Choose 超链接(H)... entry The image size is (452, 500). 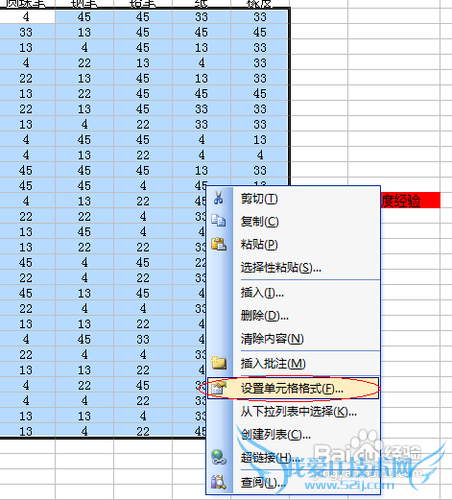[x=293, y=457]
